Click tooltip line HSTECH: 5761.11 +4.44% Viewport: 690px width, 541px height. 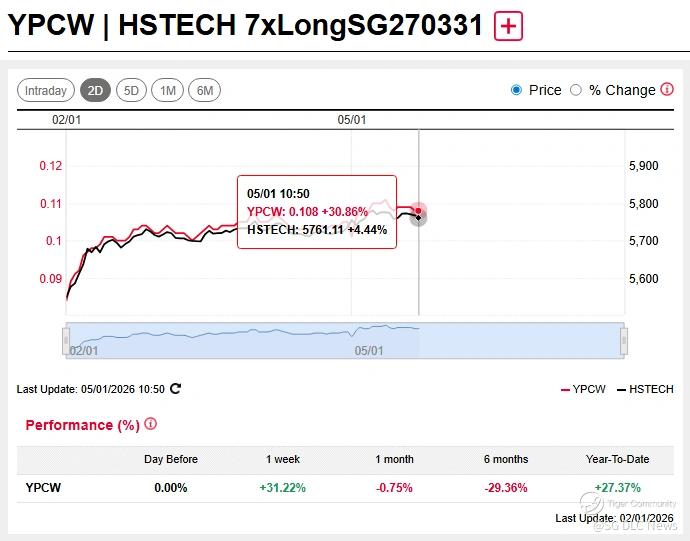[x=317, y=230]
